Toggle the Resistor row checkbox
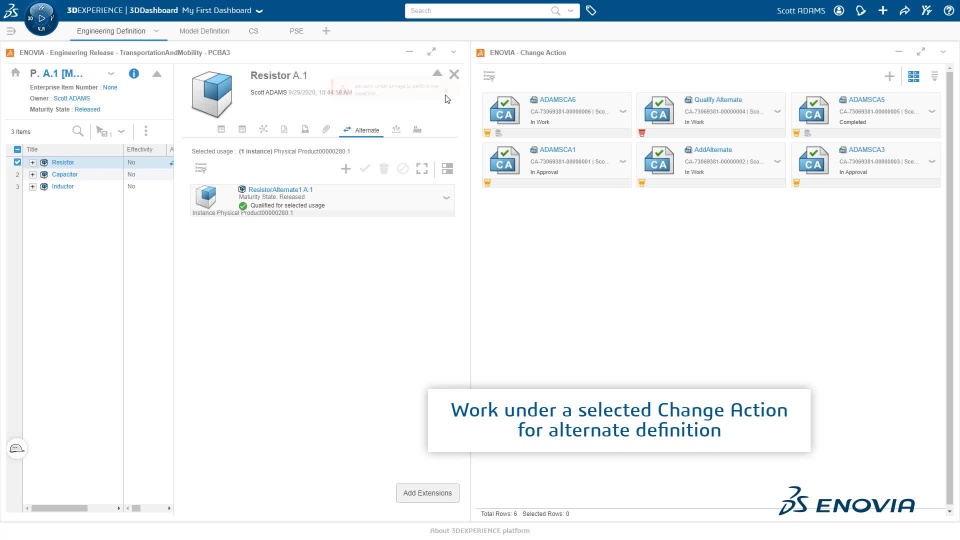This screenshot has width=960, height=540. coord(17,162)
